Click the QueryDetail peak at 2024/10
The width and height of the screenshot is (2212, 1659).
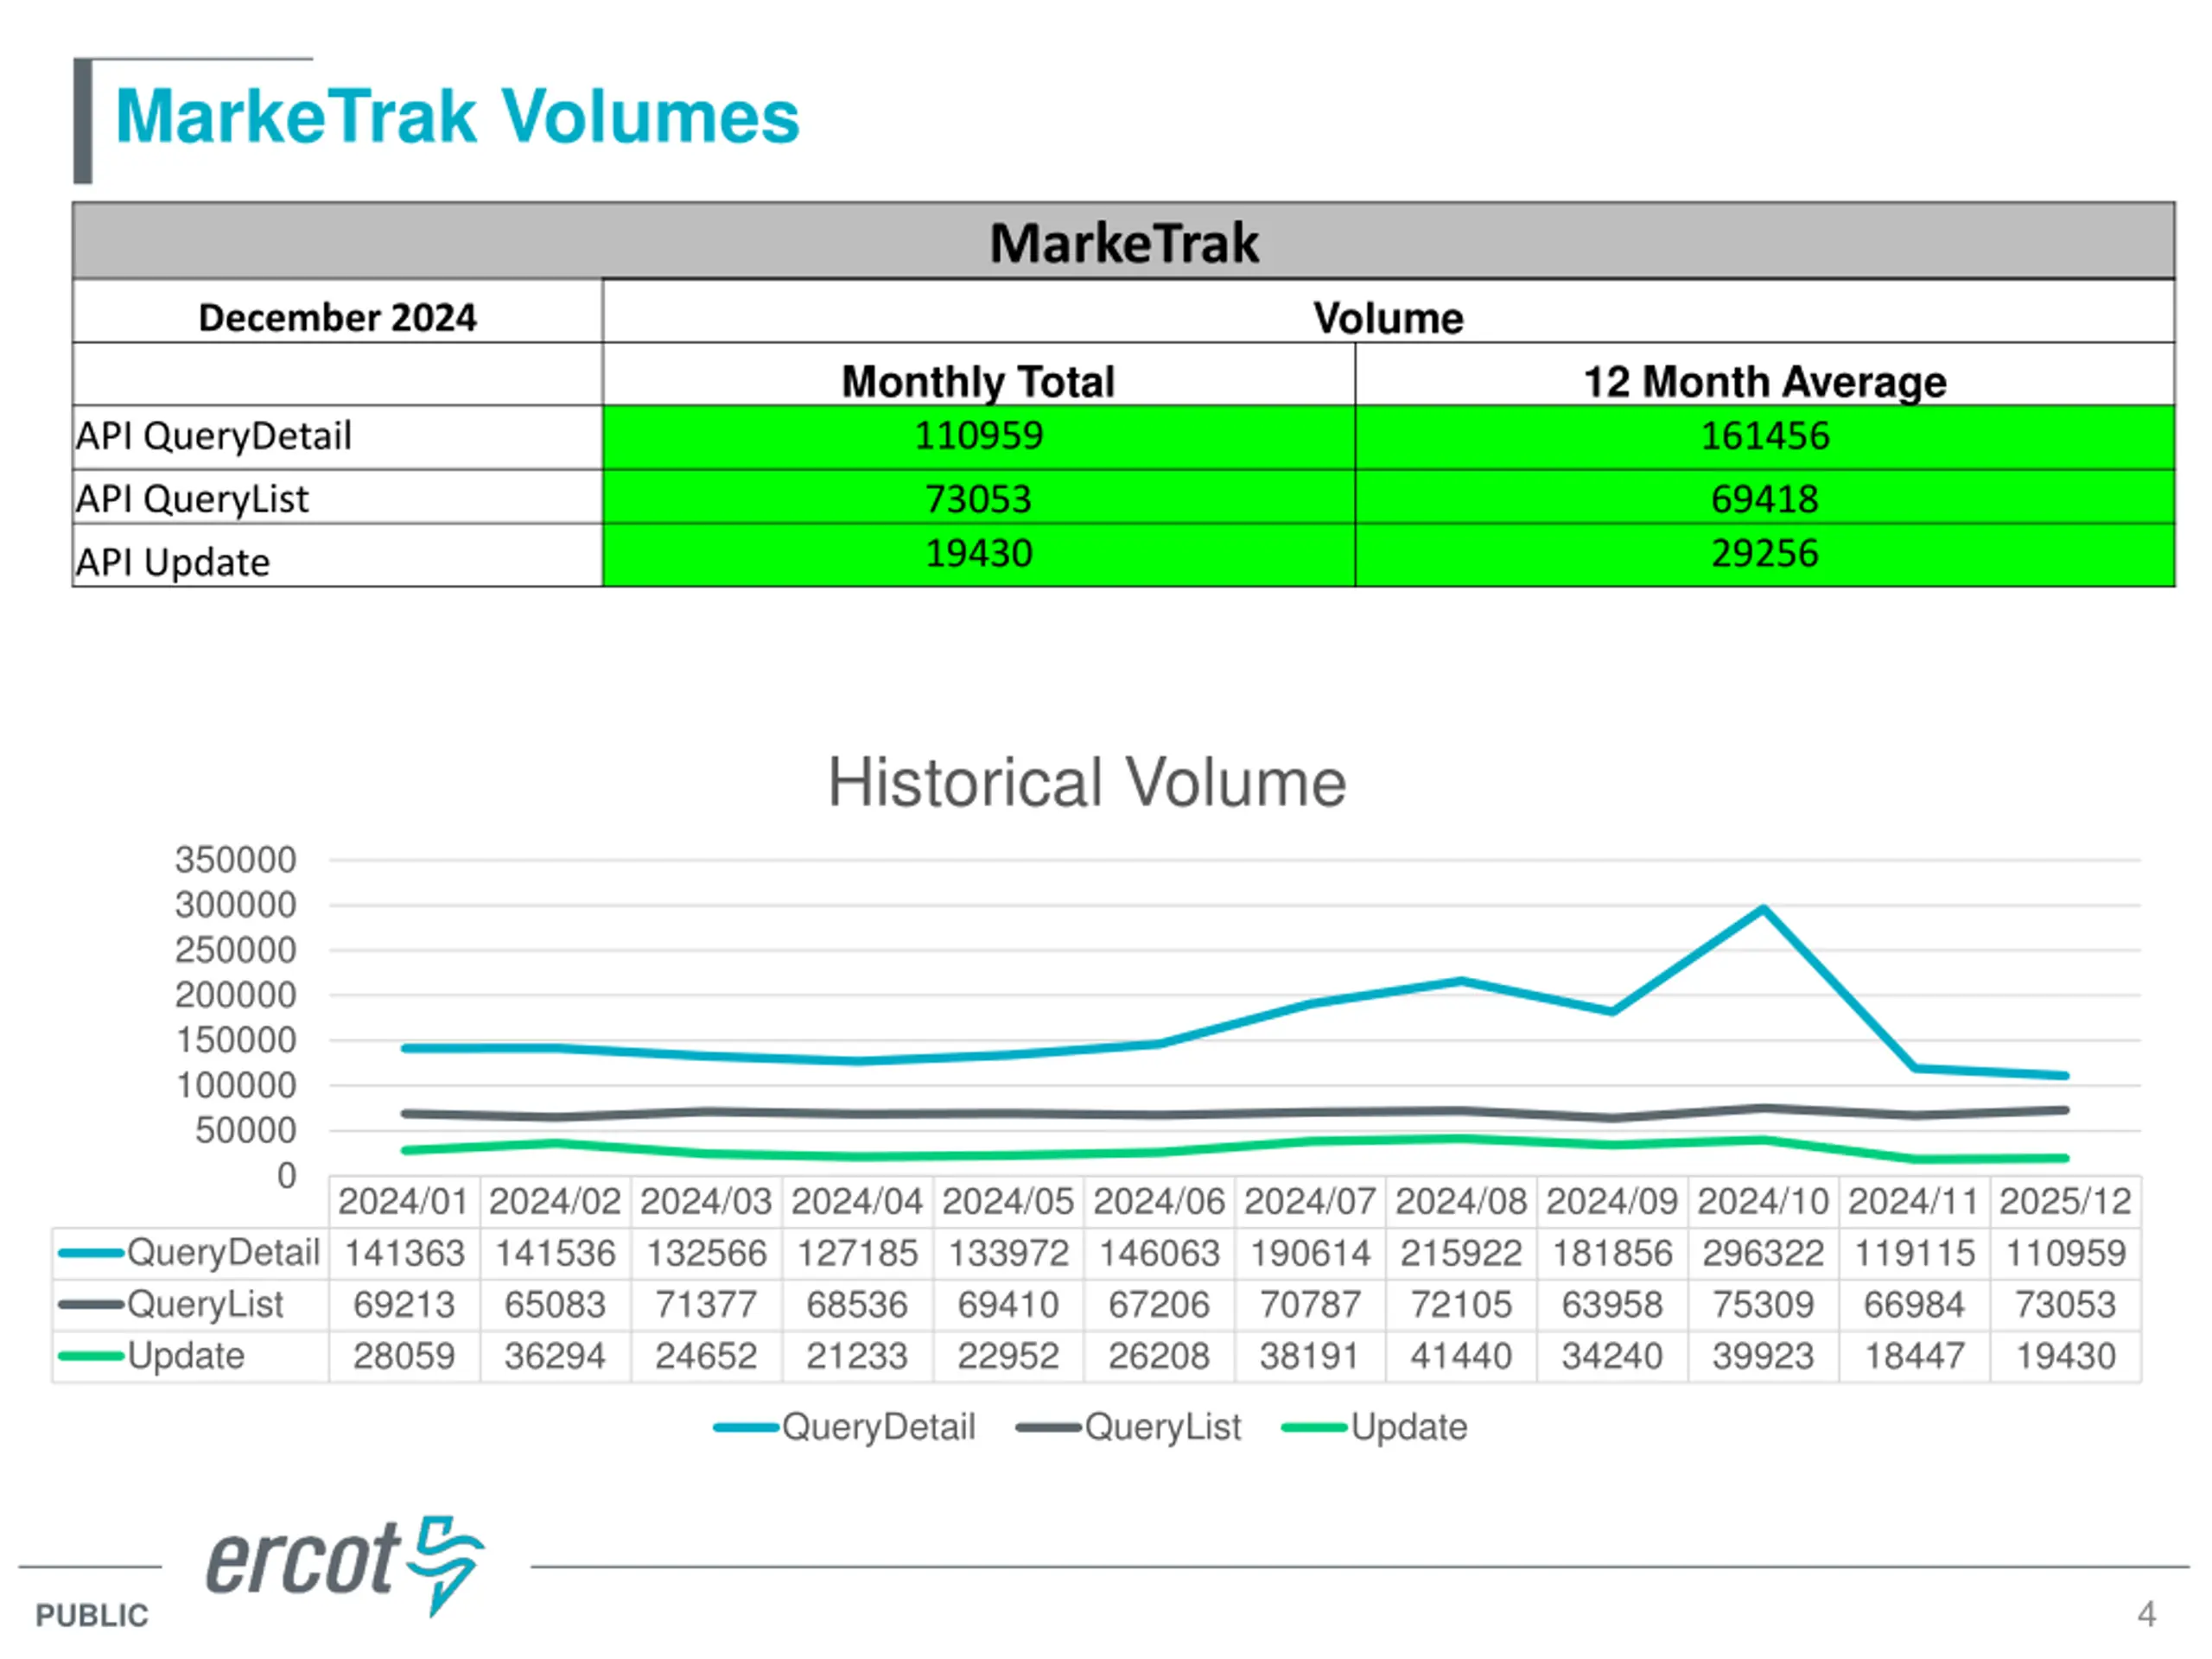click(1763, 908)
